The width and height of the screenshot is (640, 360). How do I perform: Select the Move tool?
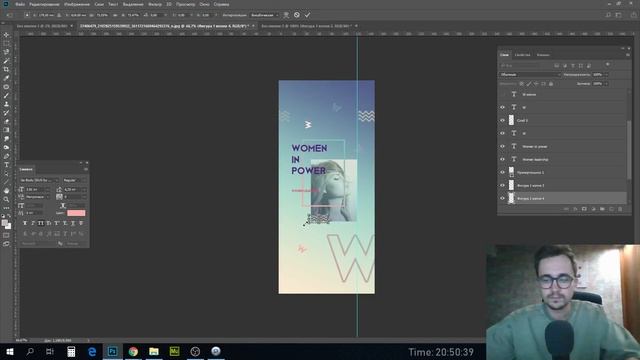click(6, 35)
